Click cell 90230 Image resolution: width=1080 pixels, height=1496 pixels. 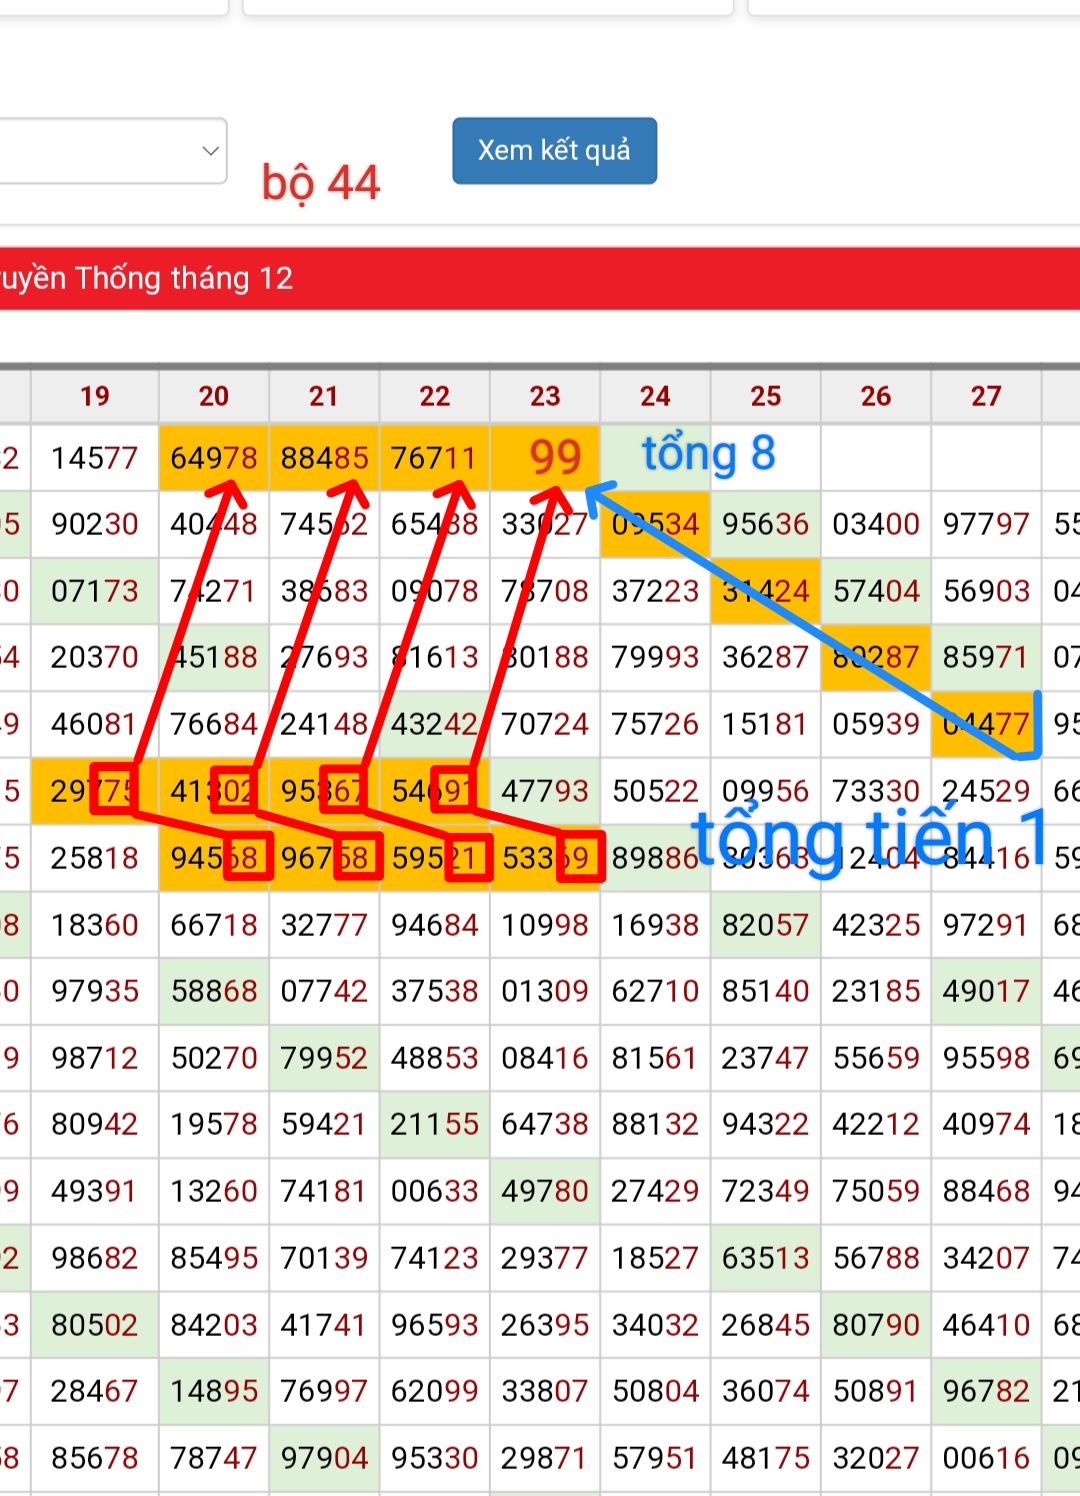[x=95, y=524]
